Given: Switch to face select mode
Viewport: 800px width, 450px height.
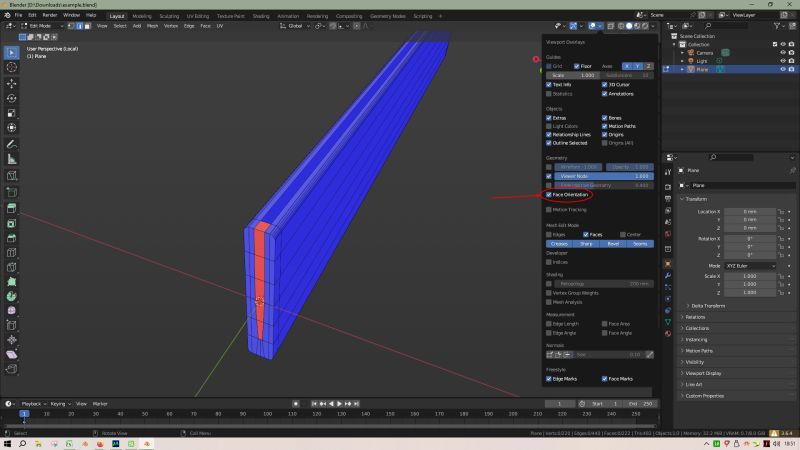Looking at the screenshot, I should [x=87, y=26].
